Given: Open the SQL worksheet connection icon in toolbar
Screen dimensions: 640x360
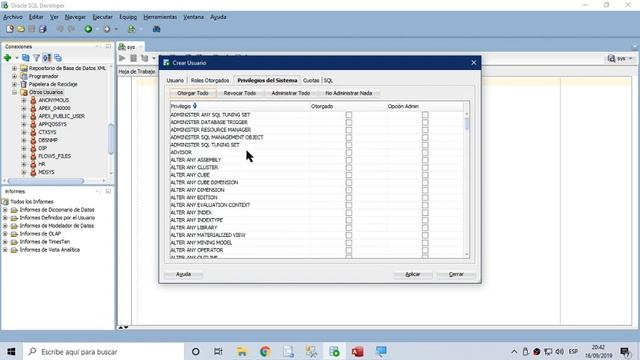Looking at the screenshot, I should (131, 29).
